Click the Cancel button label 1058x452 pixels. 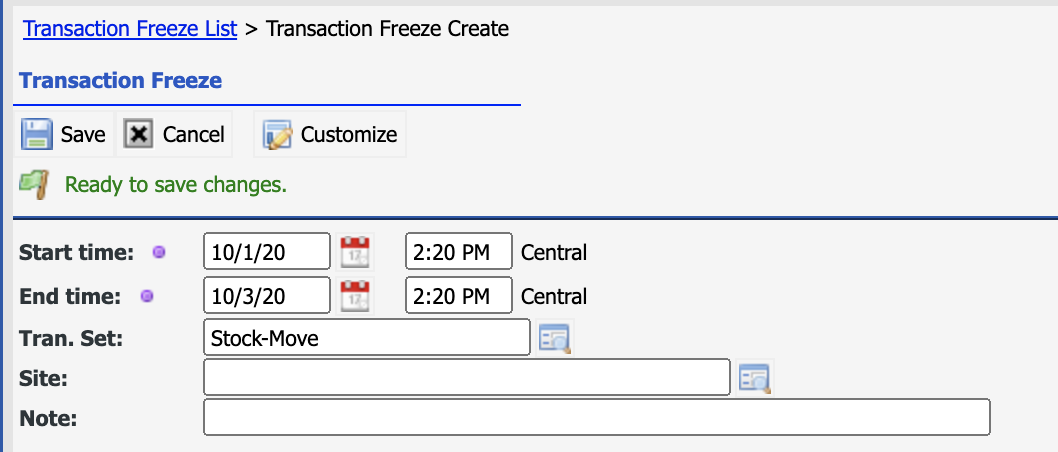194,135
